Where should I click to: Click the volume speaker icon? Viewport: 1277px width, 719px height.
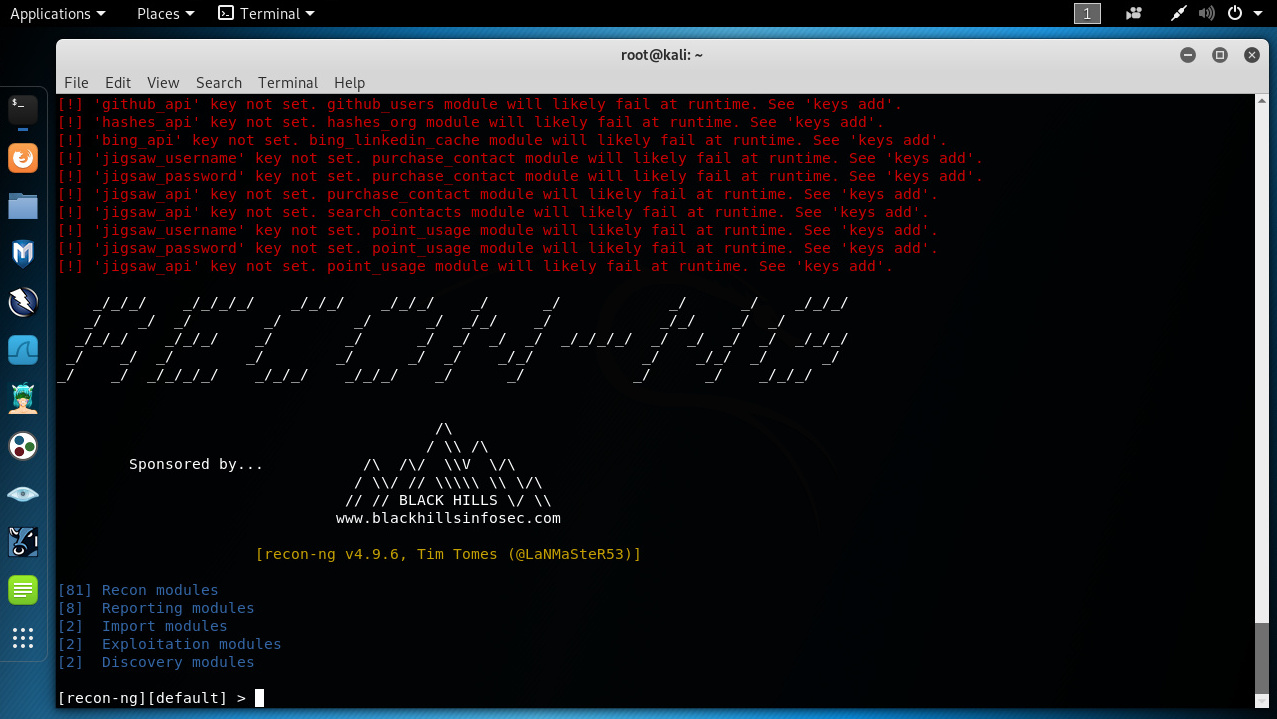click(x=1207, y=14)
